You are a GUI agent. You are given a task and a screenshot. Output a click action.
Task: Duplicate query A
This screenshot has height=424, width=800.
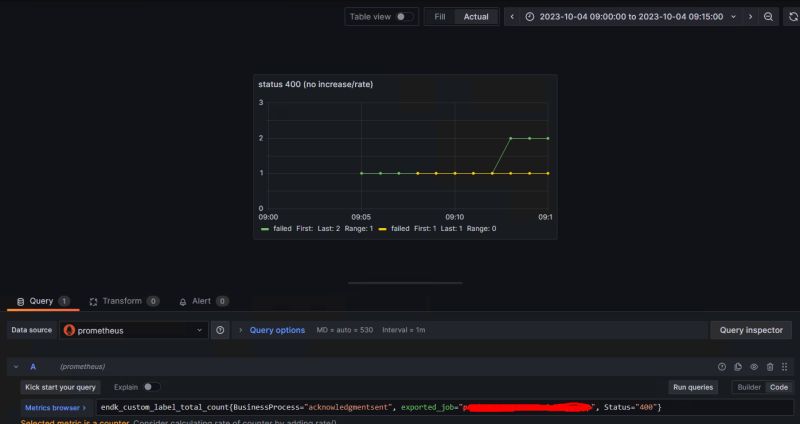point(738,366)
